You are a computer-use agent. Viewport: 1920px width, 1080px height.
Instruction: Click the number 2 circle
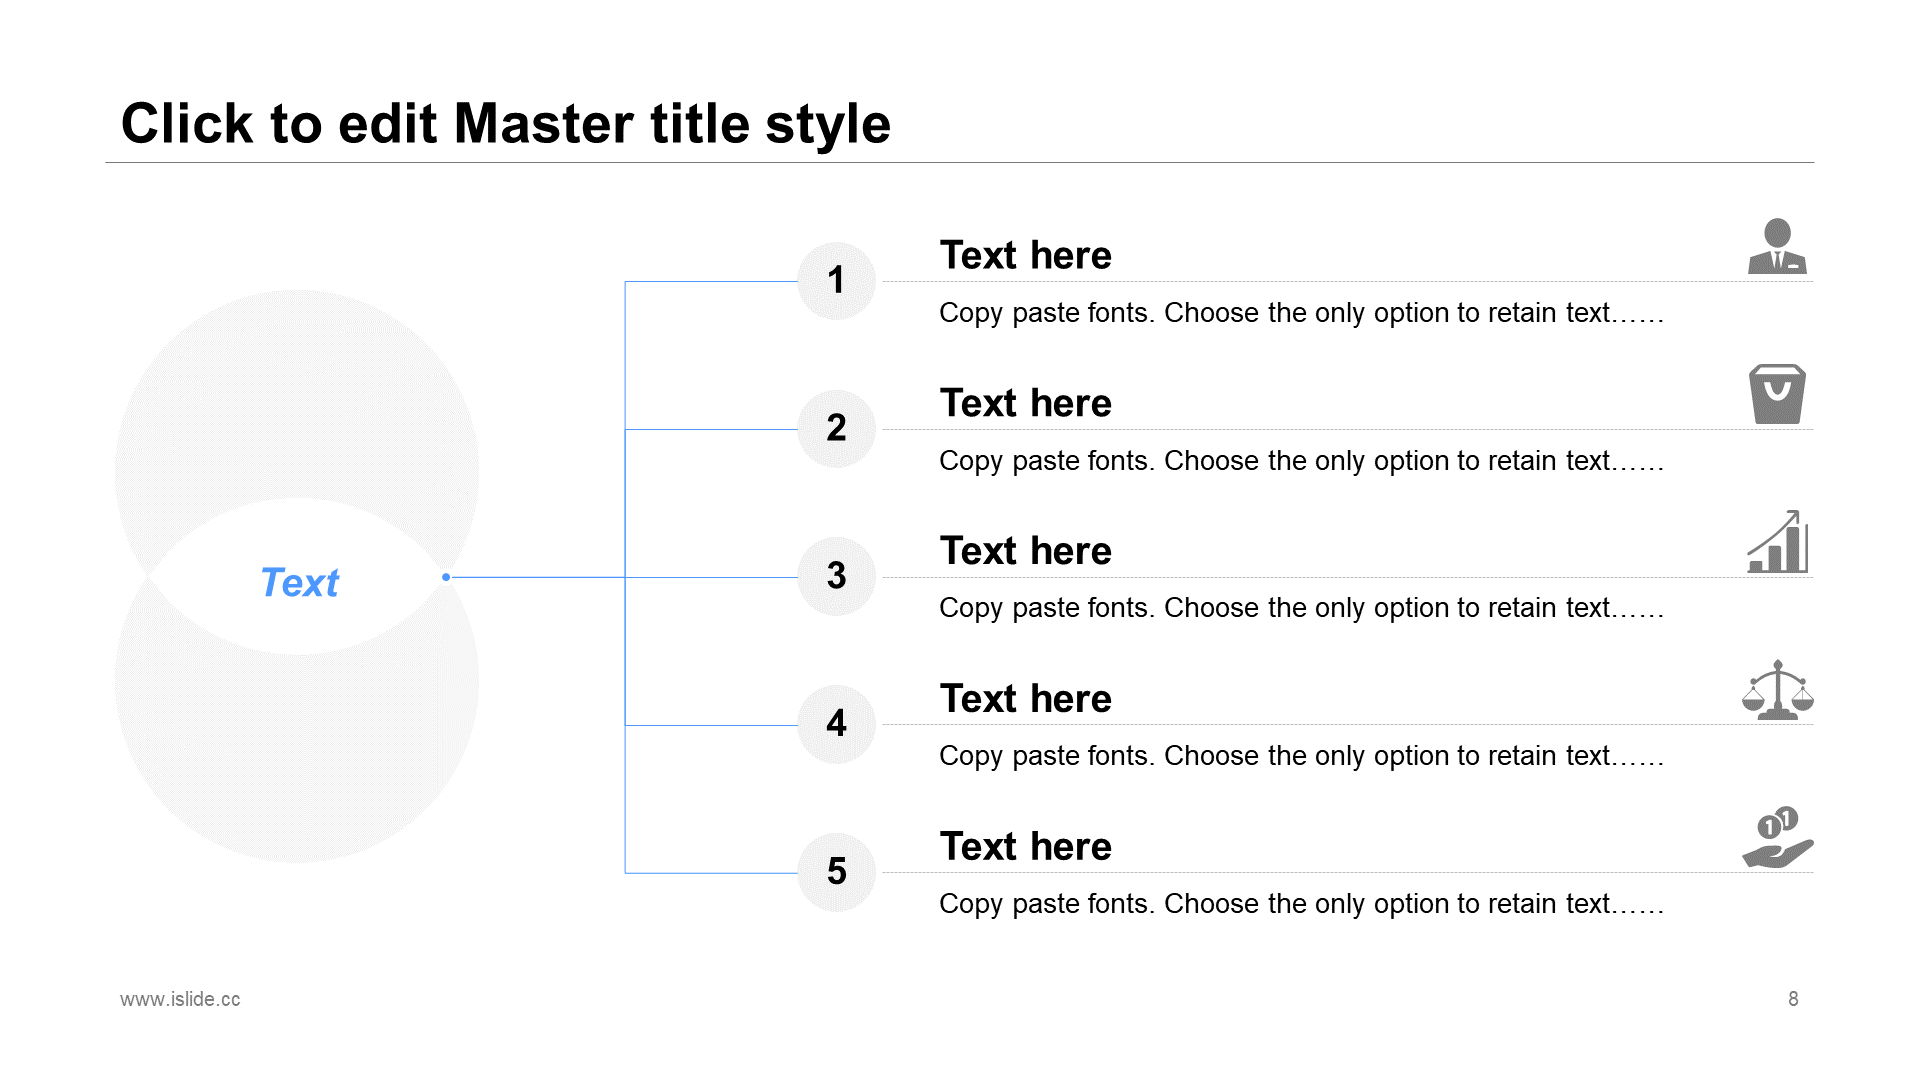tap(836, 429)
